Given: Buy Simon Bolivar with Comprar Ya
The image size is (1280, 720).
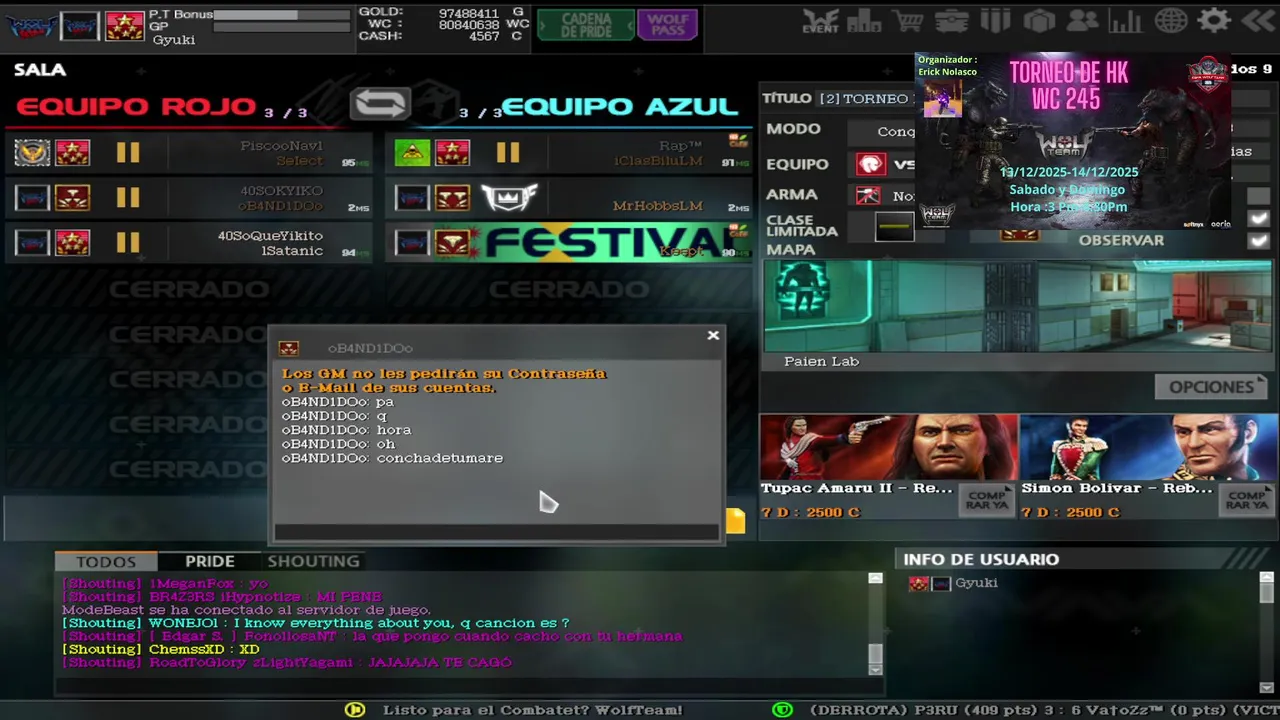Looking at the screenshot, I should (1247, 499).
